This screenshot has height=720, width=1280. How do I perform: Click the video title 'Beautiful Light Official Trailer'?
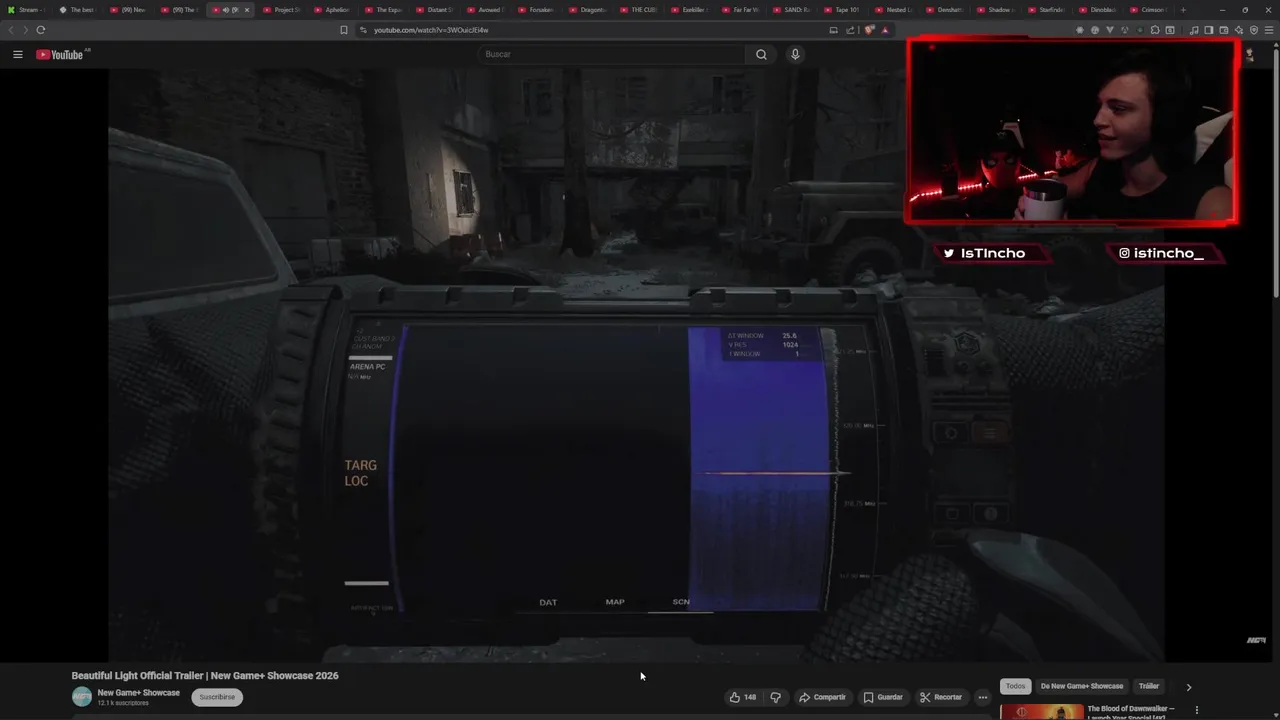click(x=205, y=676)
